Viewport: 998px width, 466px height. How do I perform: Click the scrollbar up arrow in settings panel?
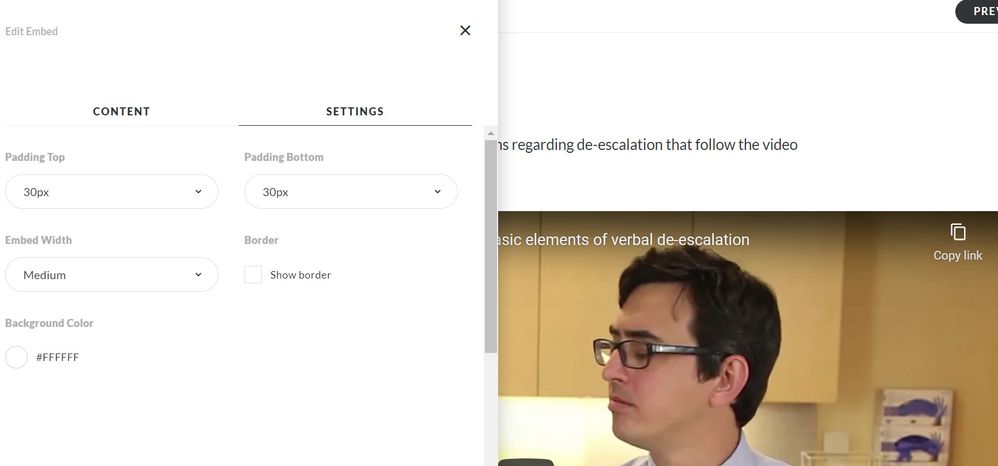[490, 134]
